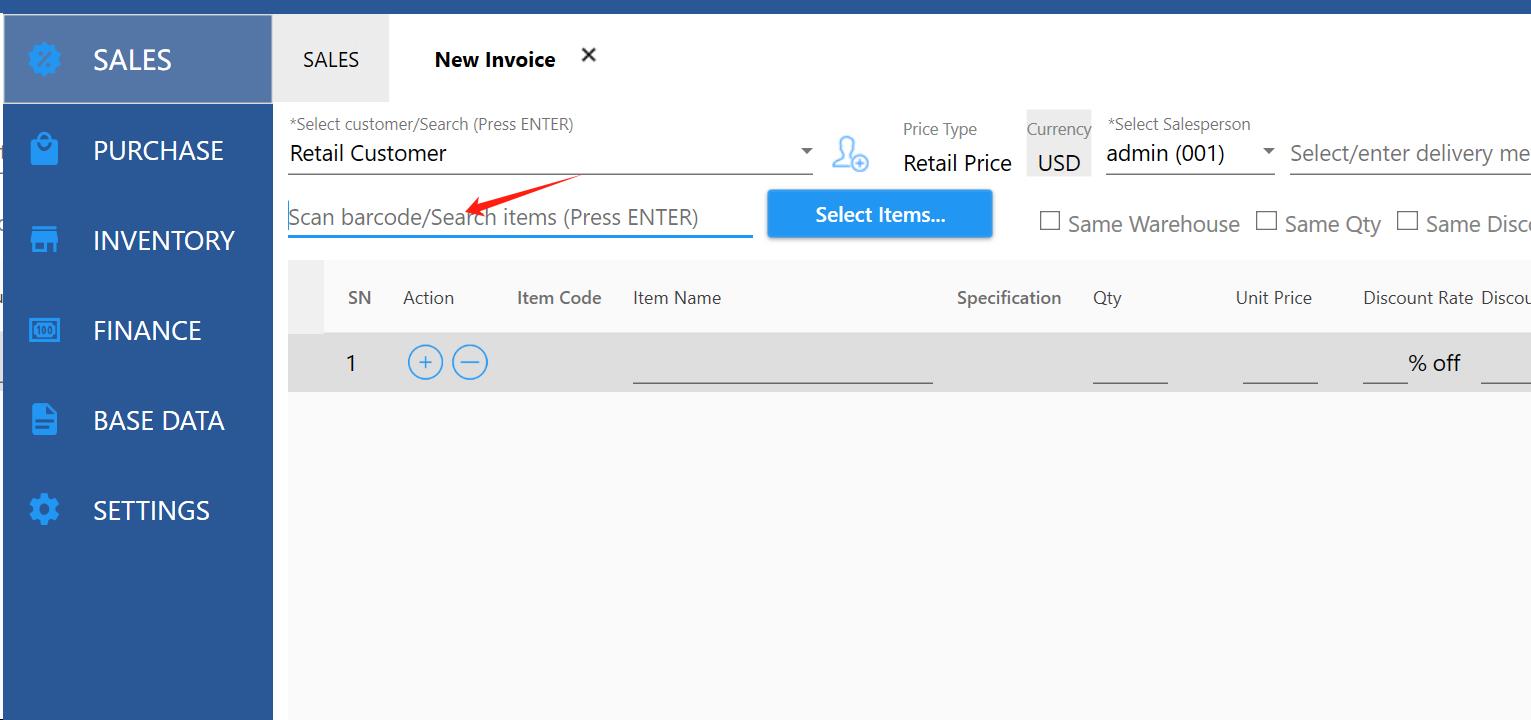Click the Item Name field in row one
1531x720 pixels.
pyautogui.click(x=782, y=365)
